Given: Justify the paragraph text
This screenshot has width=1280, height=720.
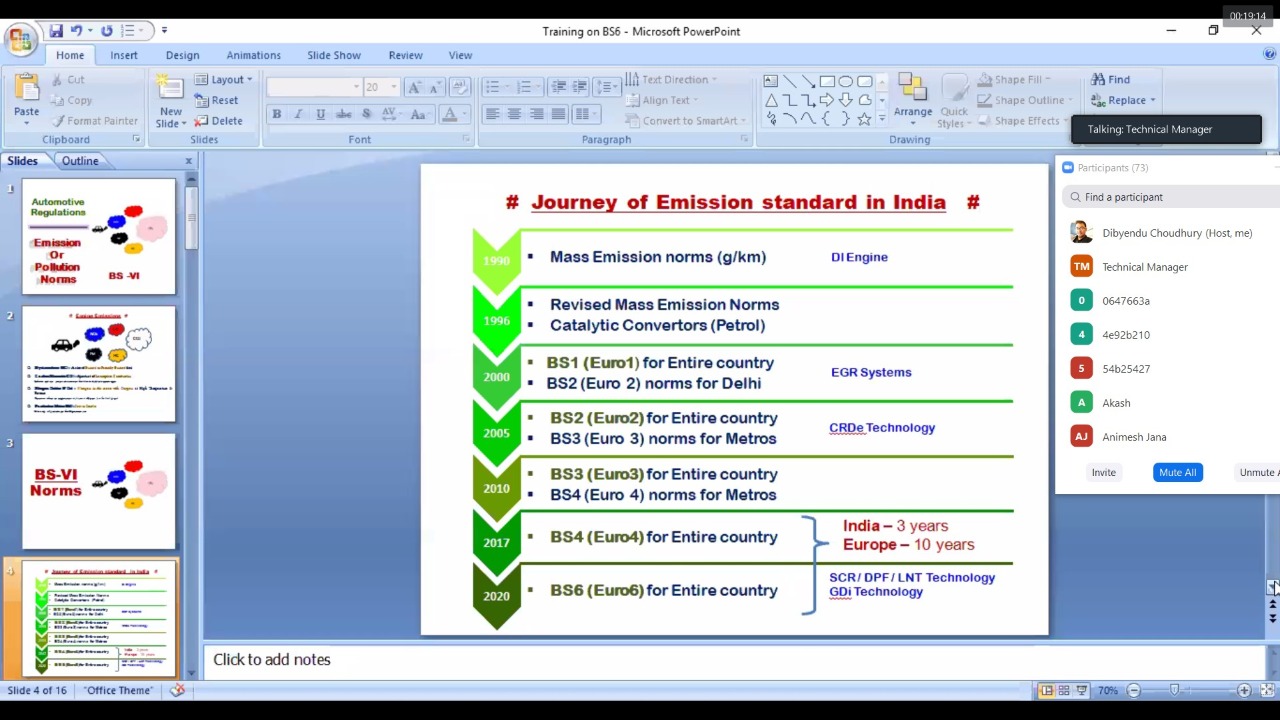Looking at the screenshot, I should 558,114.
